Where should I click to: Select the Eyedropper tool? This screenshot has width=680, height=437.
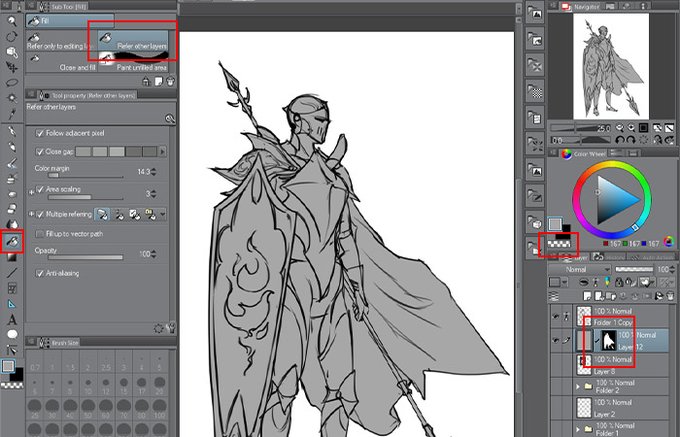point(12,114)
